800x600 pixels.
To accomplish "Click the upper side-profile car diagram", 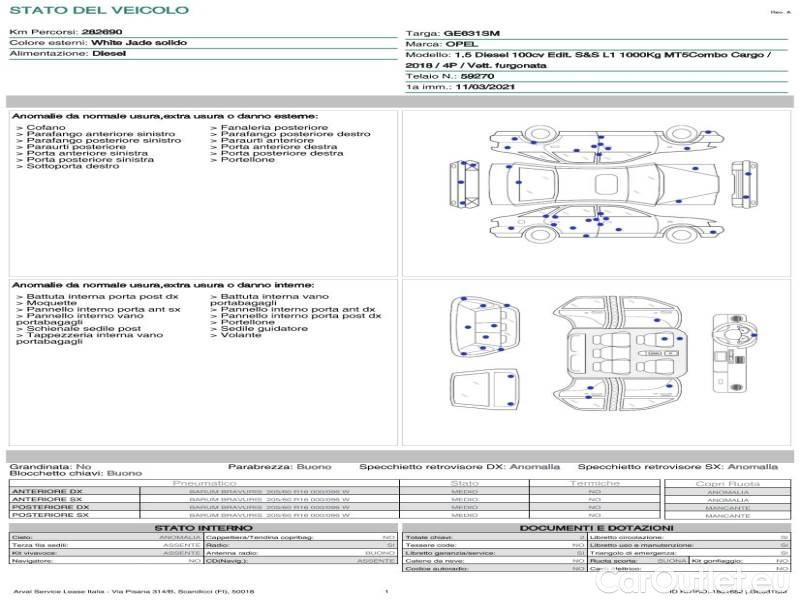I will [x=607, y=143].
